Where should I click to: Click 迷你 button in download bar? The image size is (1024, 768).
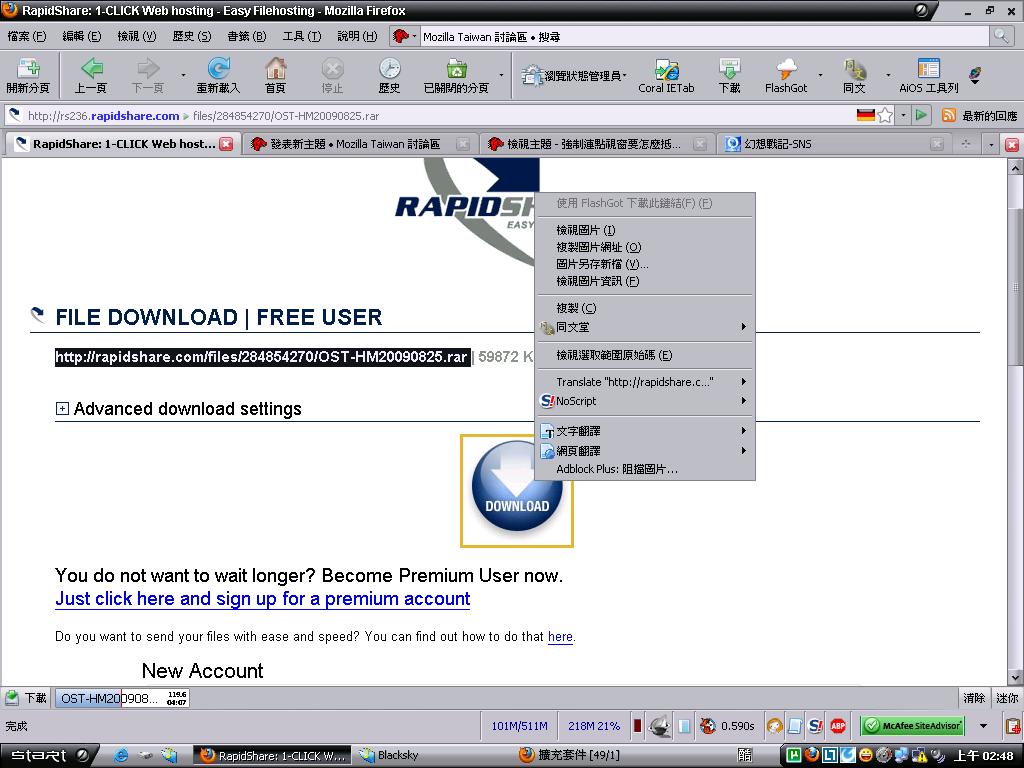1007,698
